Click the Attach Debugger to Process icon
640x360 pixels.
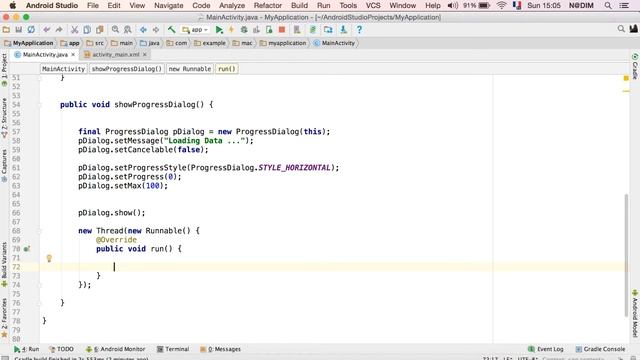(x=269, y=30)
